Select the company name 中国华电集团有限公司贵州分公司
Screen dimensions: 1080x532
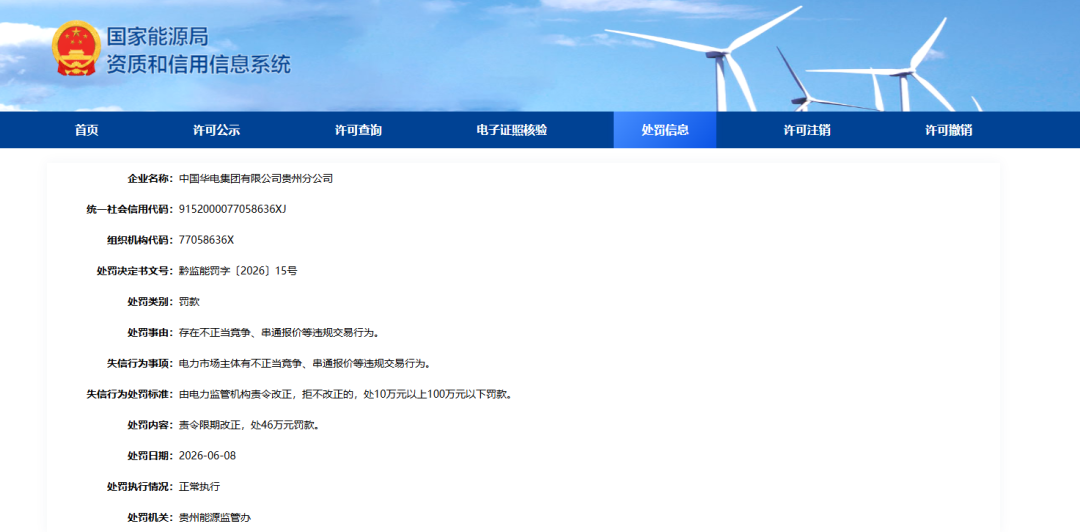256,178
